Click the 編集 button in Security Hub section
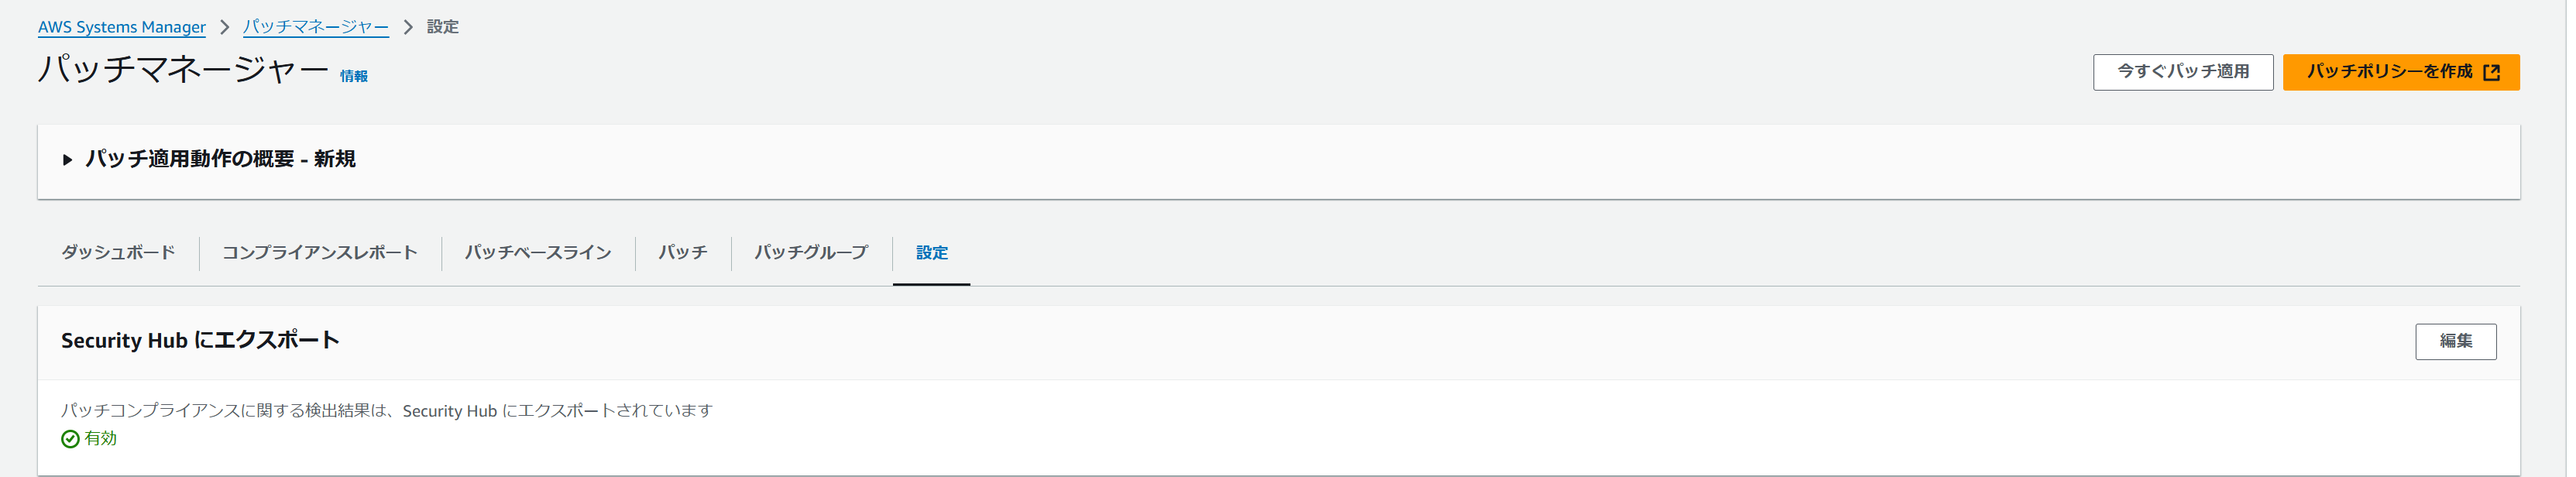Viewport: 2576px width, 477px height. [2456, 341]
